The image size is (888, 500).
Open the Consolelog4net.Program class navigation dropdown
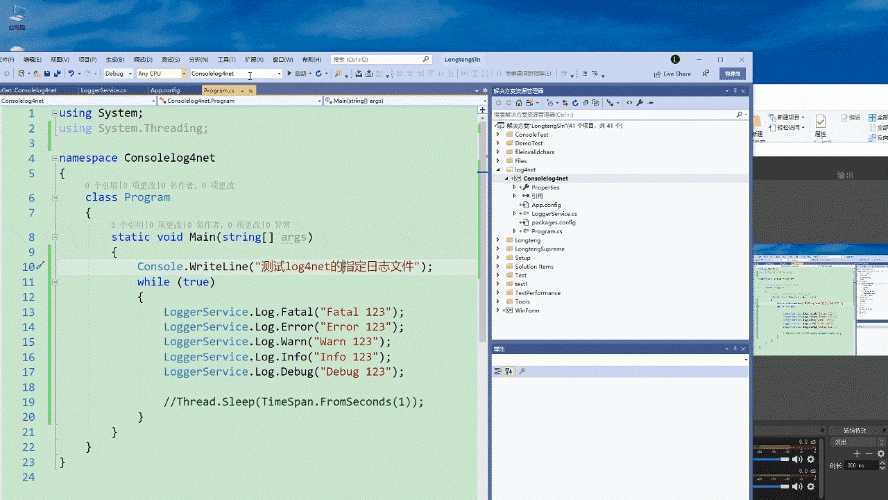240,101
